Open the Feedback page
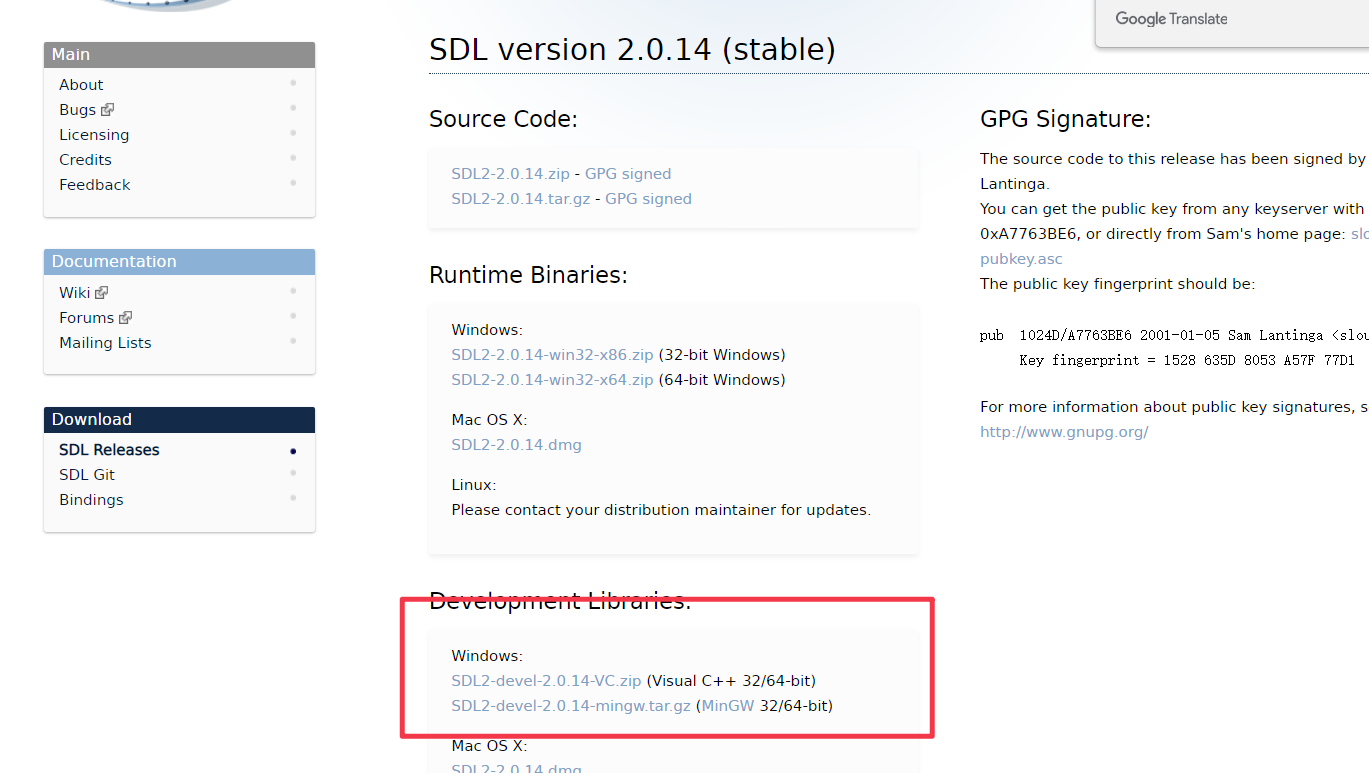This screenshot has height=773, width=1369. 94,184
